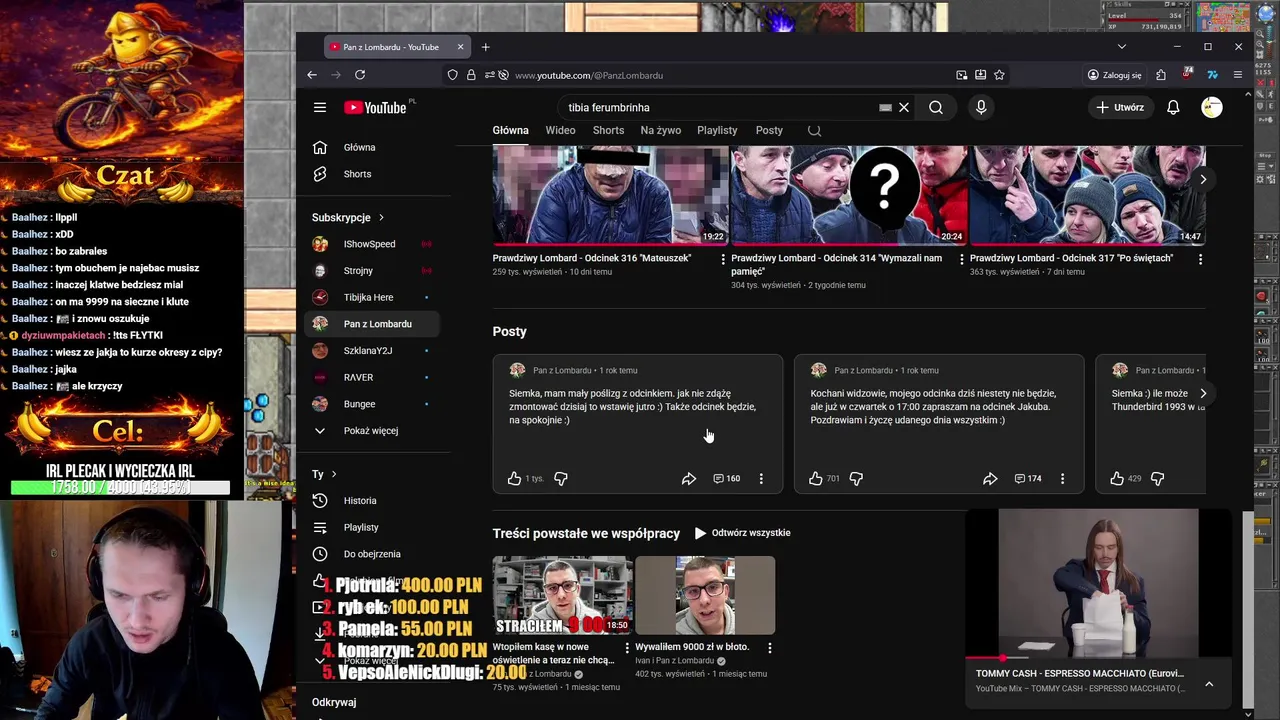Open Odcinek 314 'Wymazali nam pamięć' thumbnail
This screenshot has width=1280, height=720.
(849, 195)
